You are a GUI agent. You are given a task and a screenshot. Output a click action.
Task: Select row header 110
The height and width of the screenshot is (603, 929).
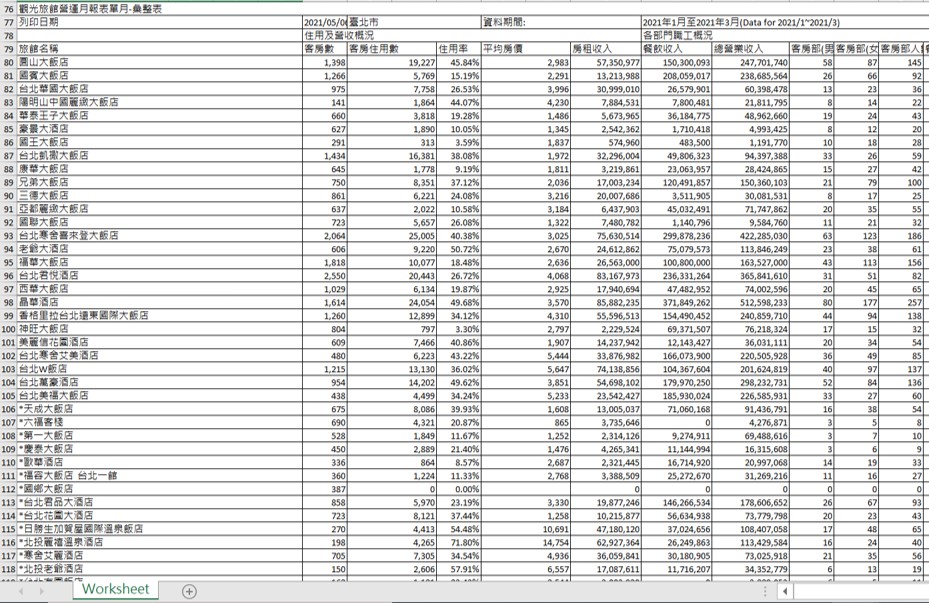pos(8,463)
